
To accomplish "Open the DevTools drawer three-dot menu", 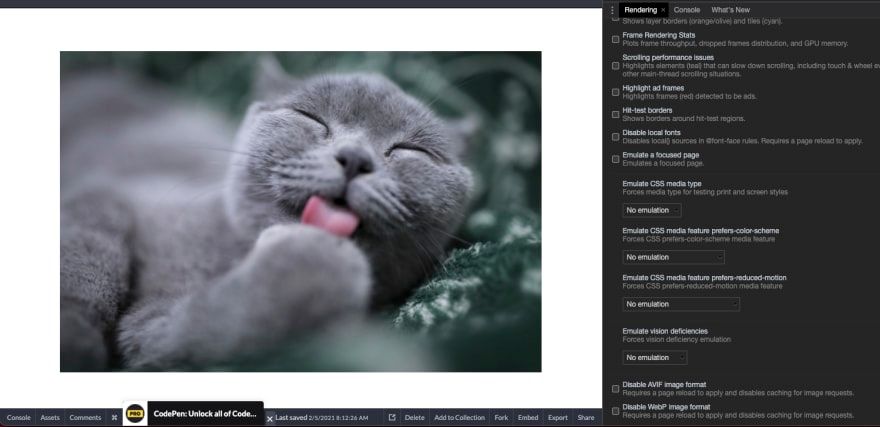I will (x=611, y=10).
